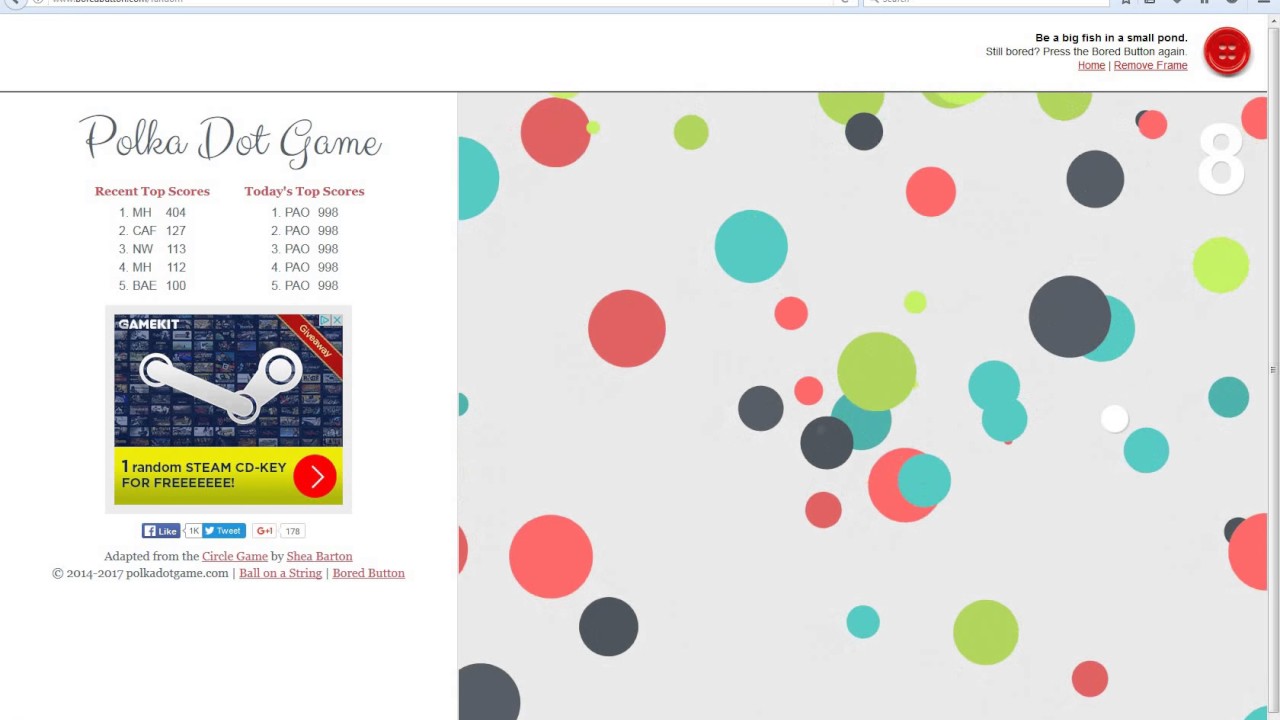Image resolution: width=1280 pixels, height=720 pixels.
Task: Click 'Be a big fish' tagline
Action: pyautogui.click(x=1111, y=38)
